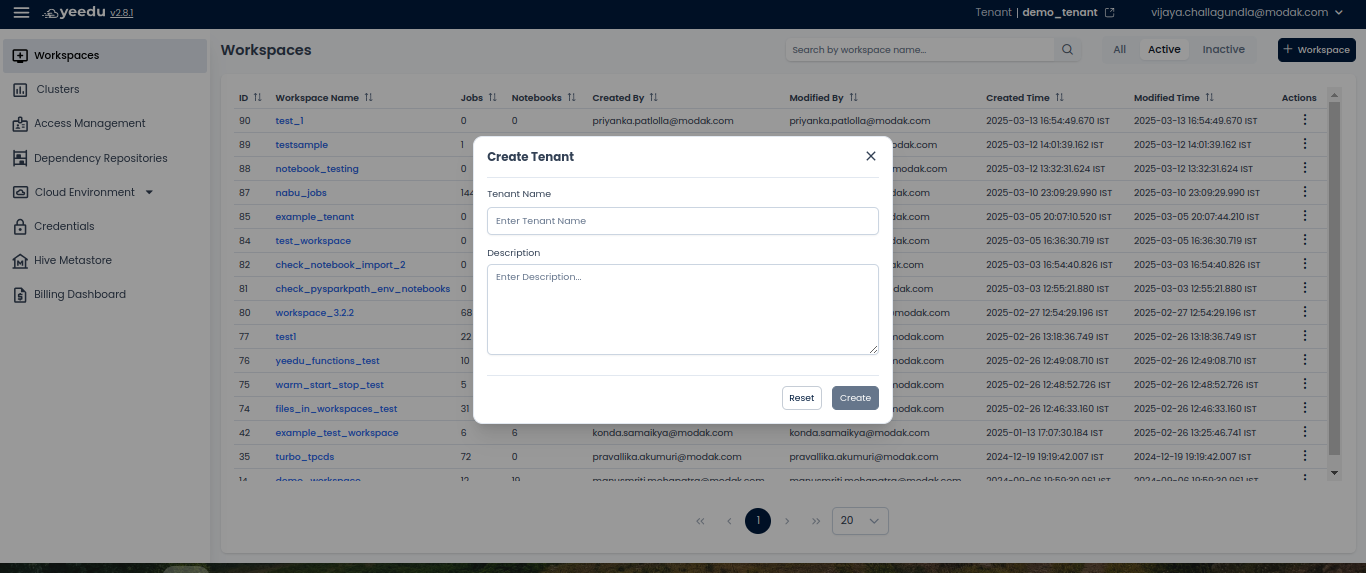Click the Access Management sidebar icon

click(20, 124)
